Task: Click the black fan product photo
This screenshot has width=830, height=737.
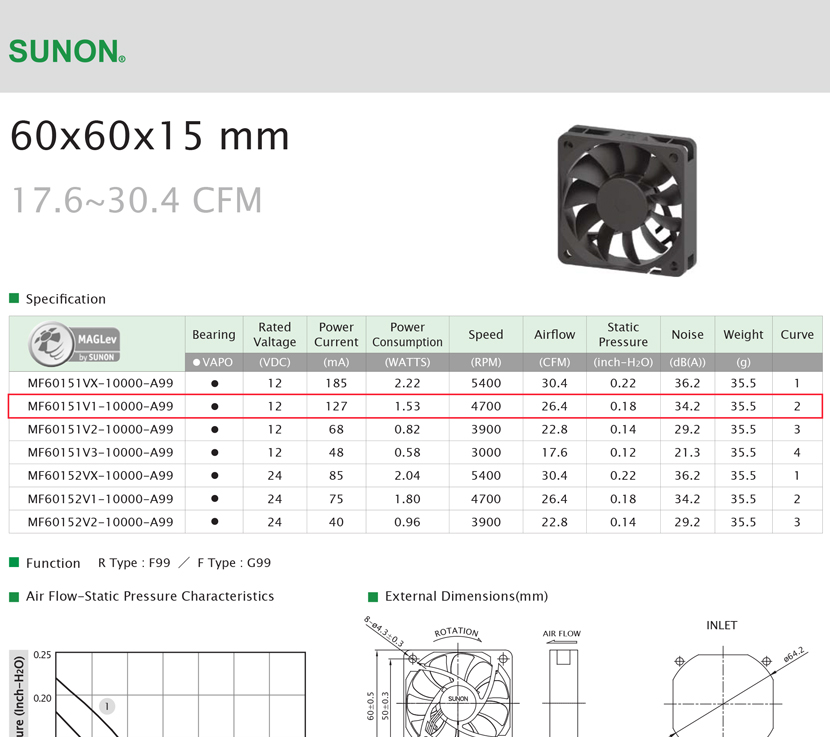Action: [627, 200]
